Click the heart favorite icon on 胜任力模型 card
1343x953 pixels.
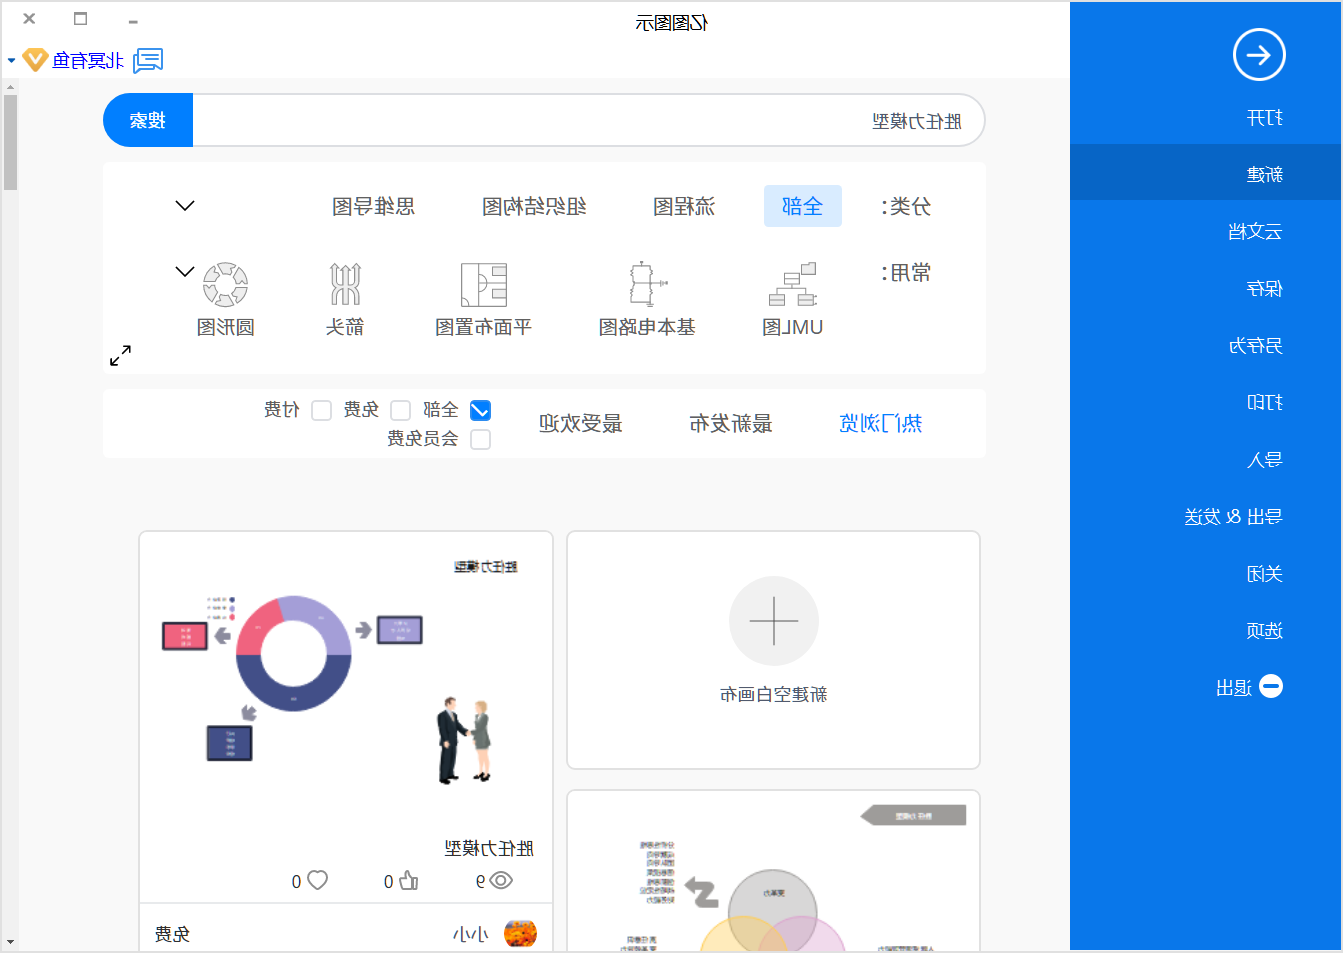pyautogui.click(x=318, y=880)
